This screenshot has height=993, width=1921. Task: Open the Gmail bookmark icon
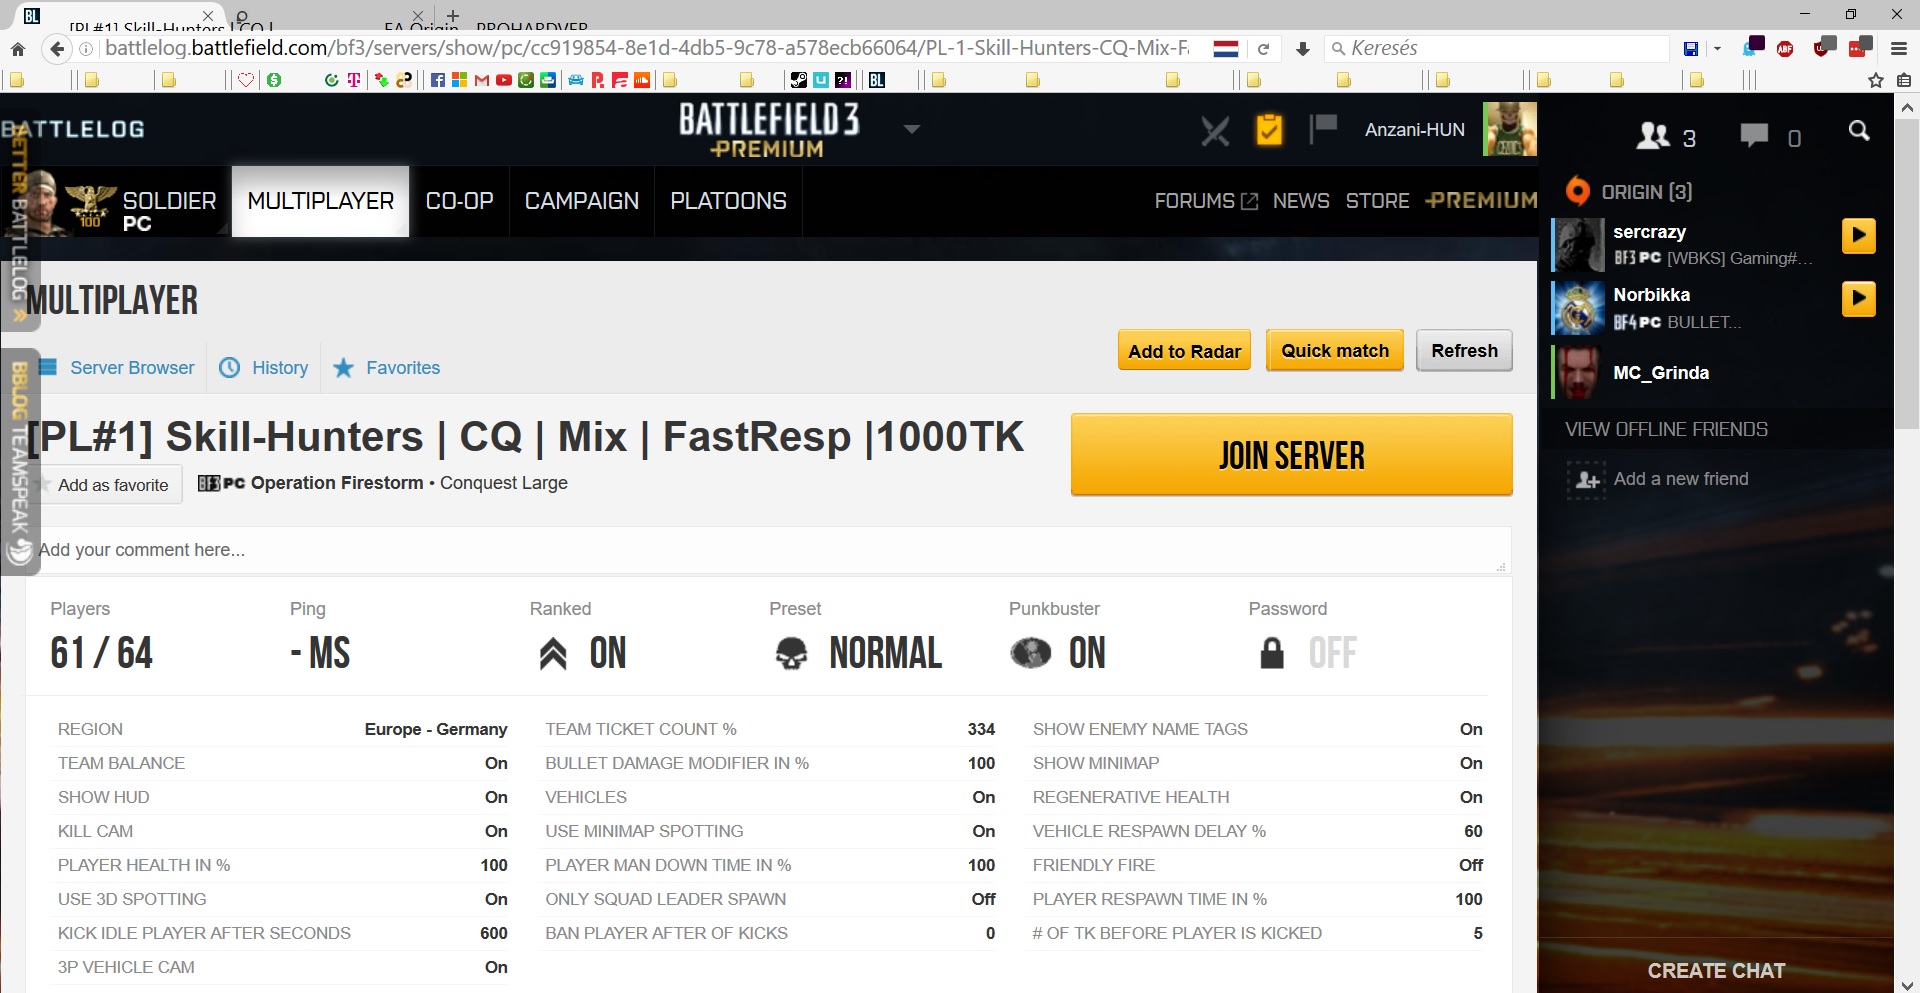[x=482, y=80]
